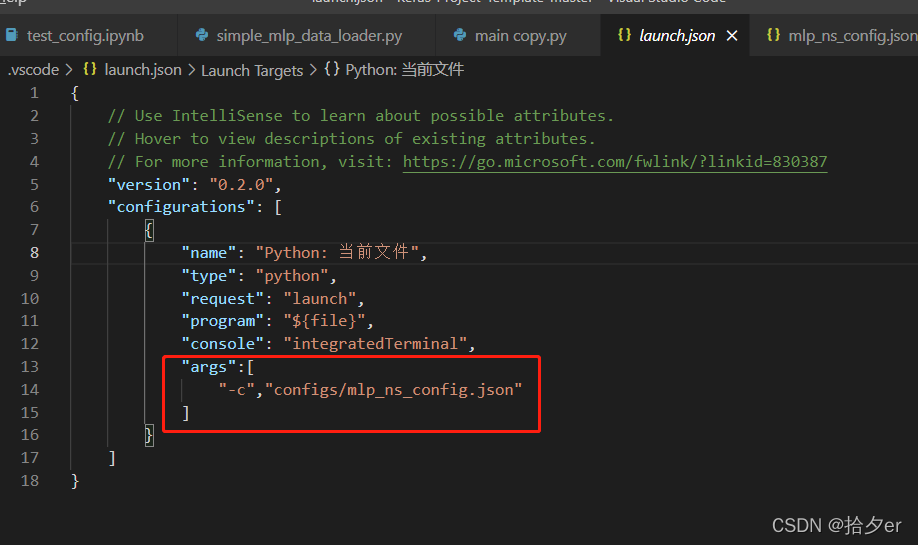Click line number 18 in gutter

point(30,481)
